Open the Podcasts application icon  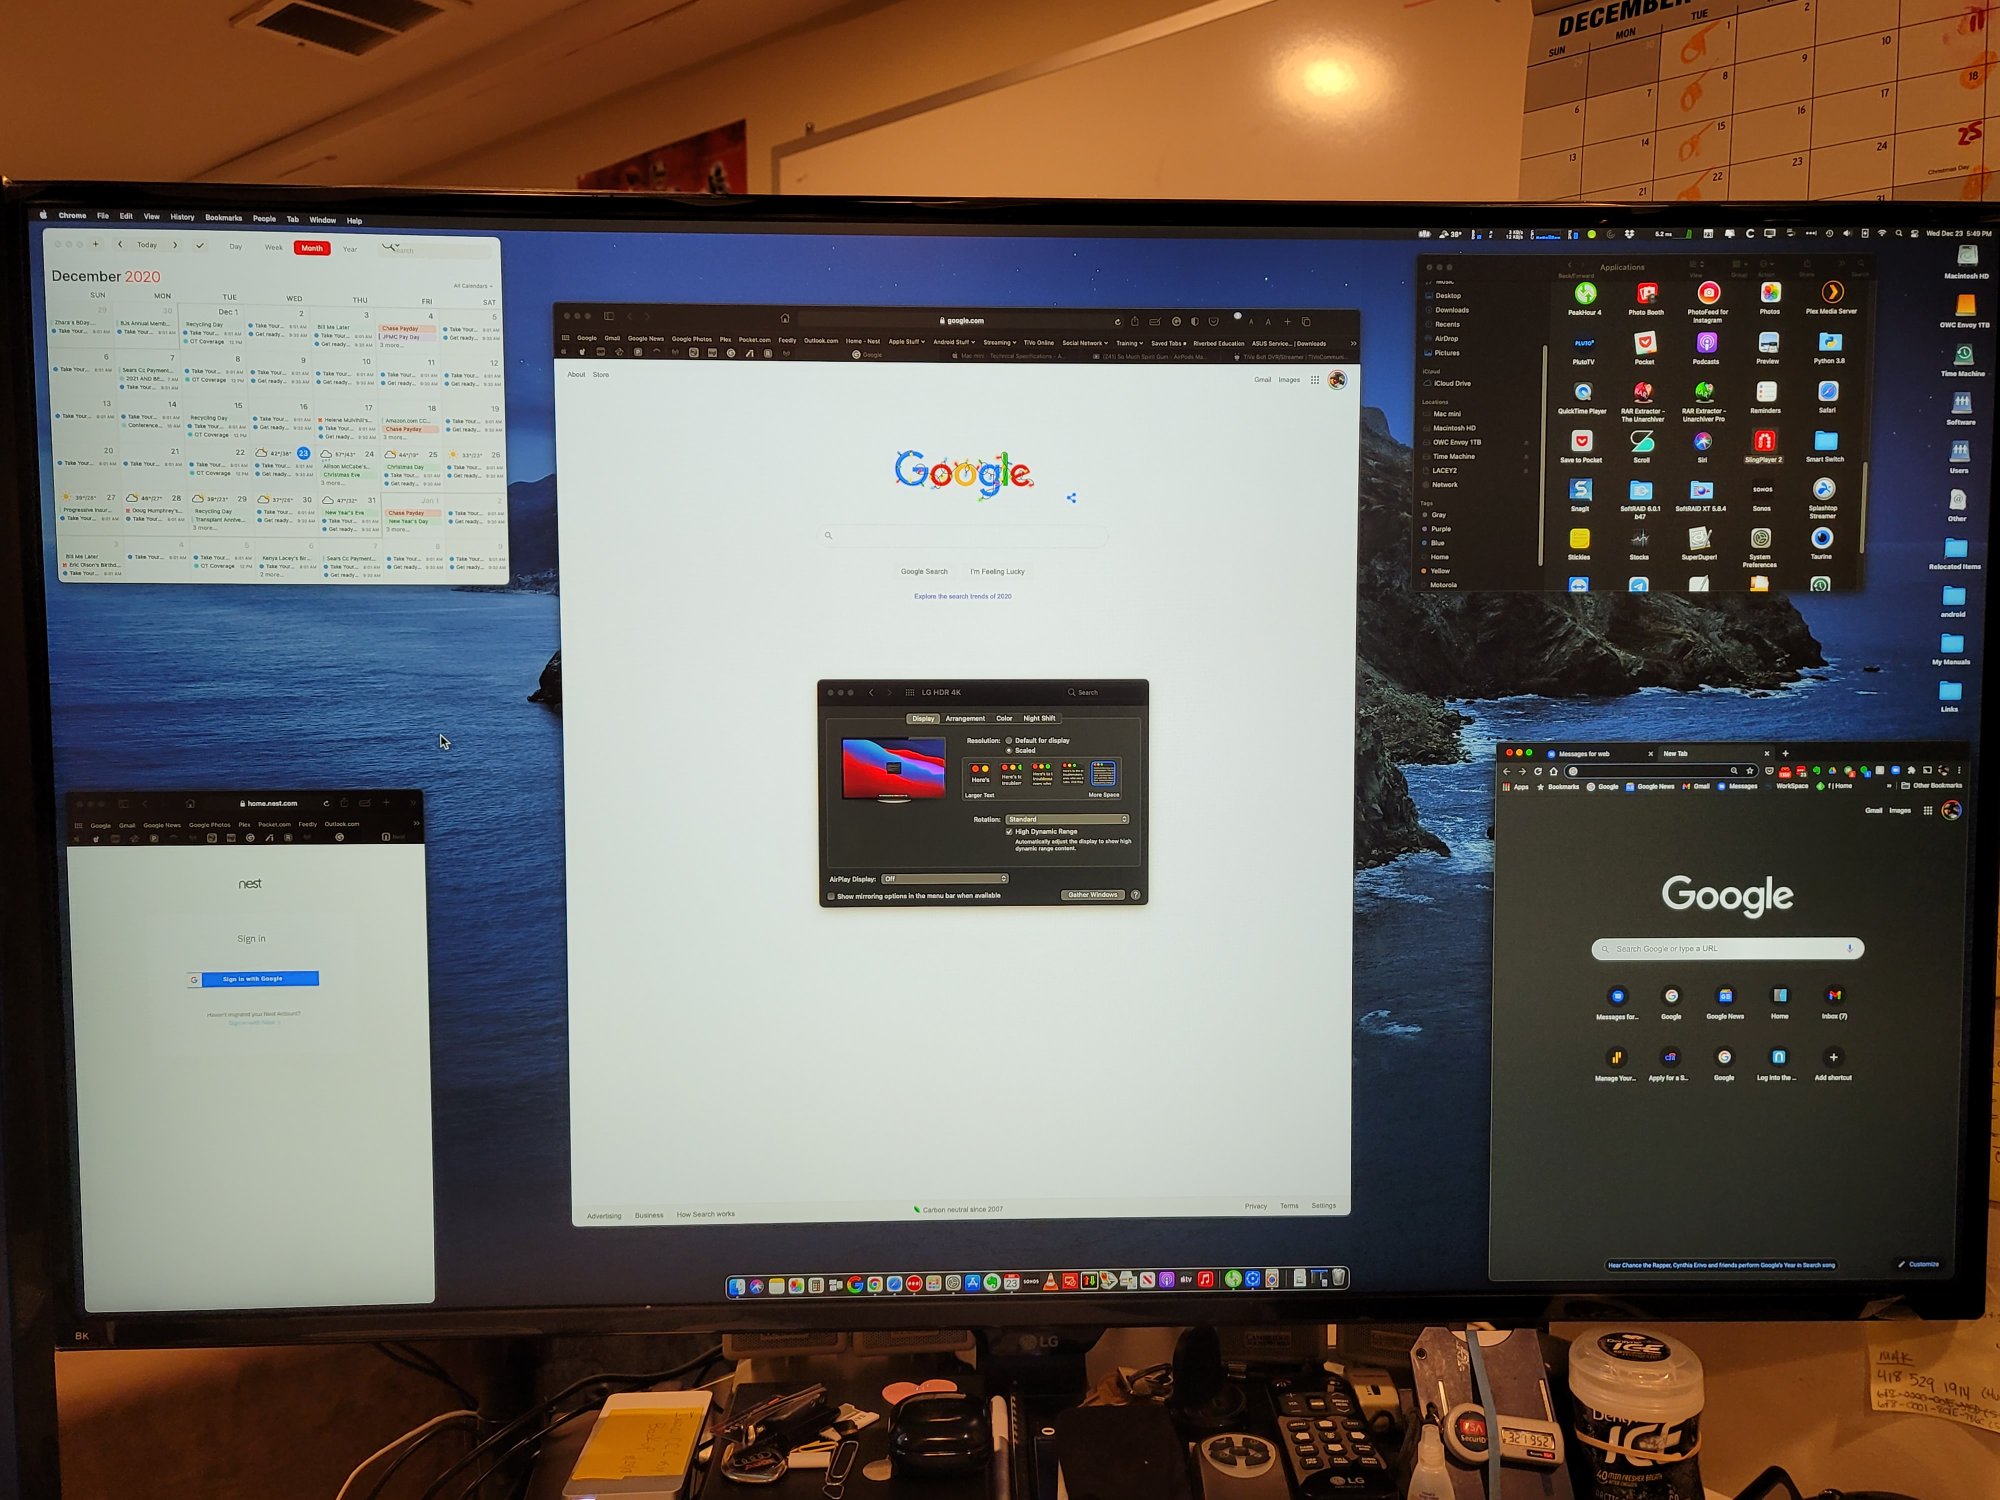1706,344
